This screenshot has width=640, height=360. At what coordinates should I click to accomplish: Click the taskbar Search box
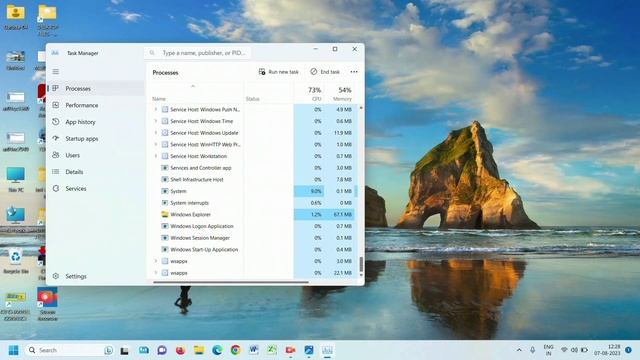(x=70, y=350)
